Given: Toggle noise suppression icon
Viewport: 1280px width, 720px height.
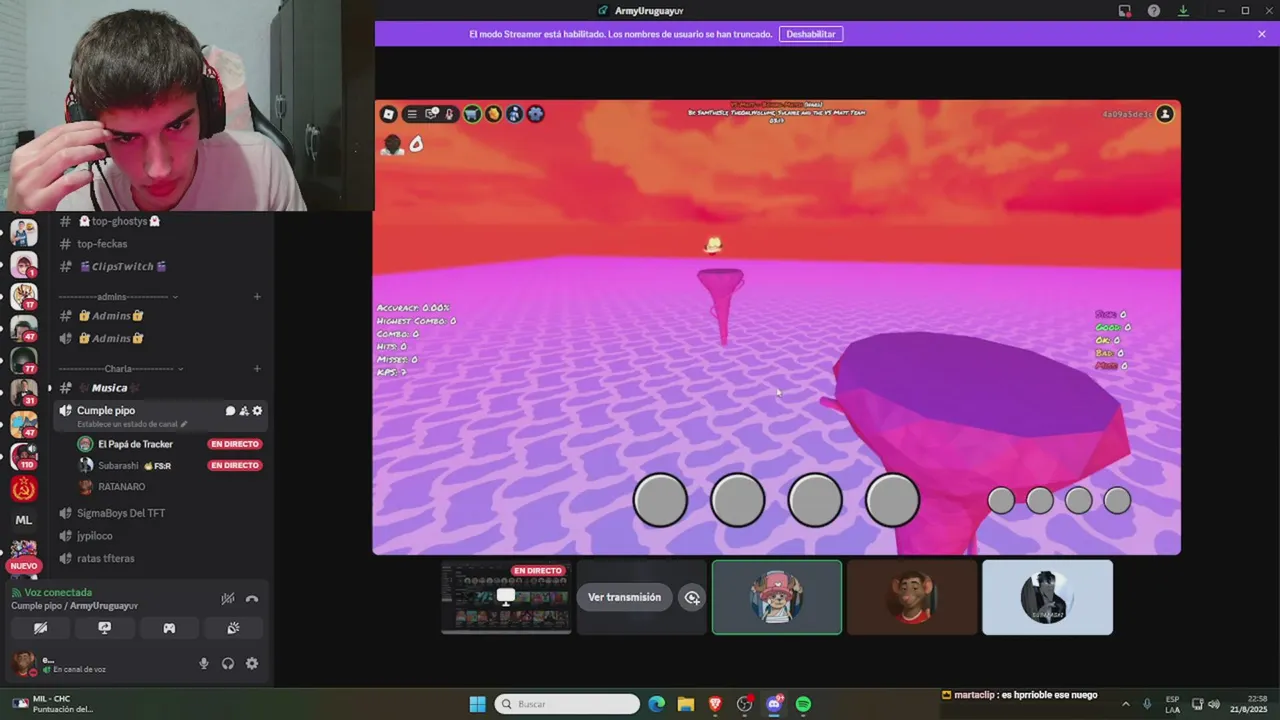Looking at the screenshot, I should pos(228,599).
